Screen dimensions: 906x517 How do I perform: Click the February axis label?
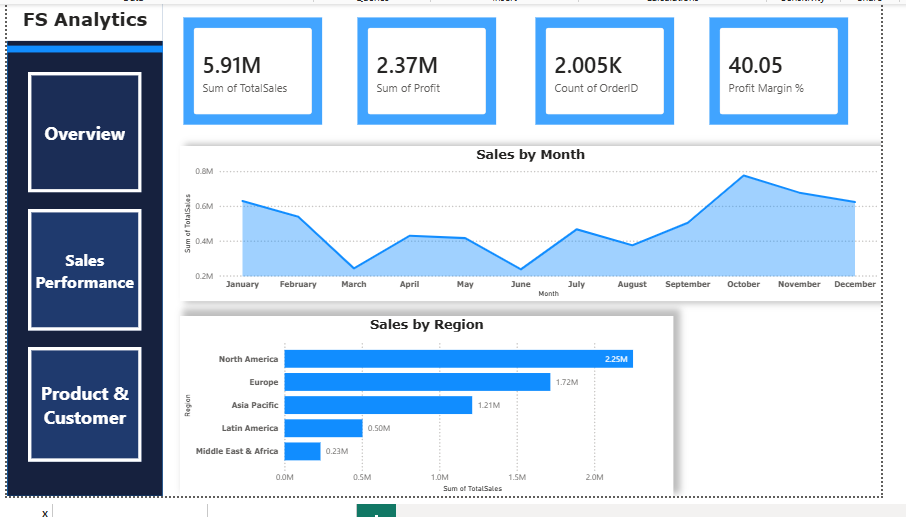298,284
